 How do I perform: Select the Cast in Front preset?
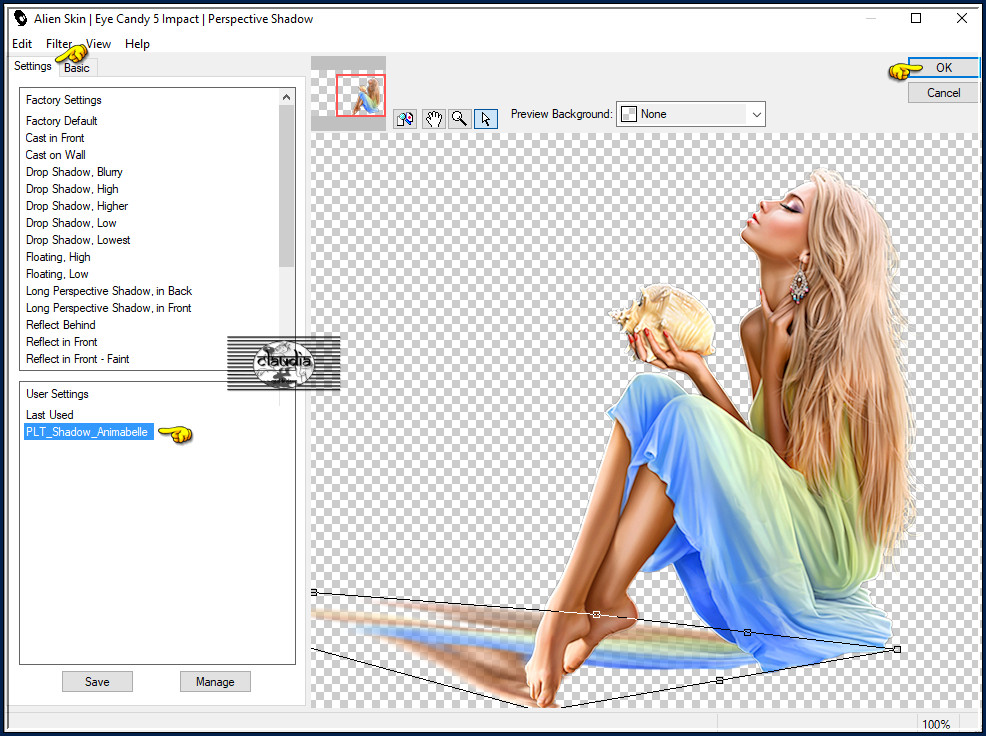pyautogui.click(x=55, y=138)
